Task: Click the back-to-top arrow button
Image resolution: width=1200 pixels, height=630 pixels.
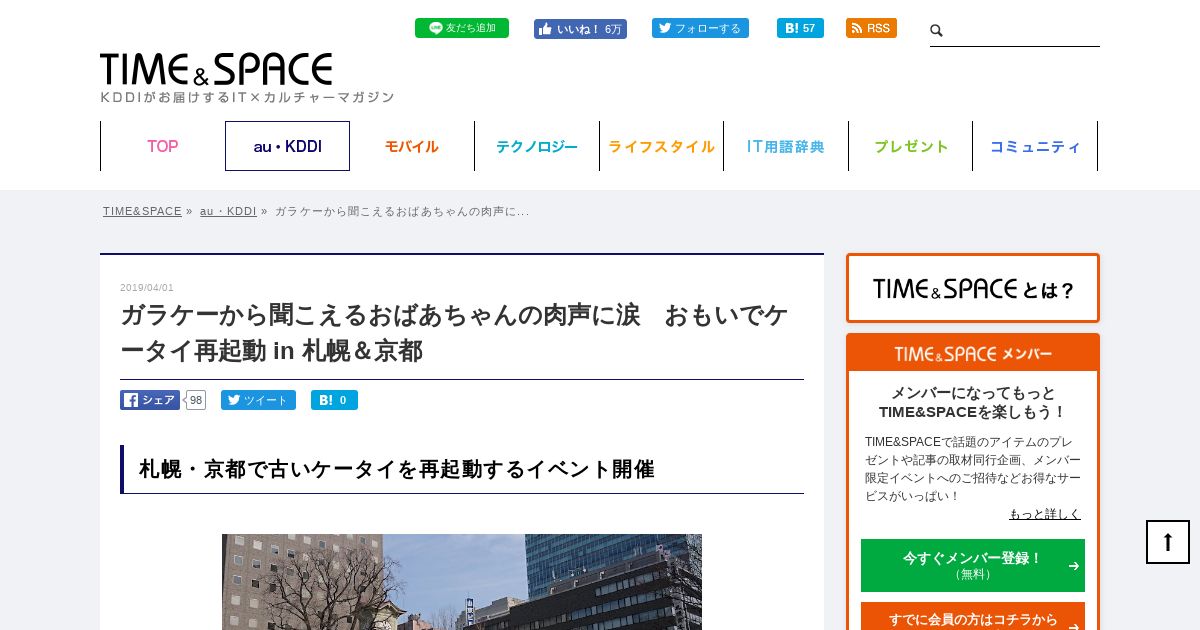Action: click(1168, 542)
